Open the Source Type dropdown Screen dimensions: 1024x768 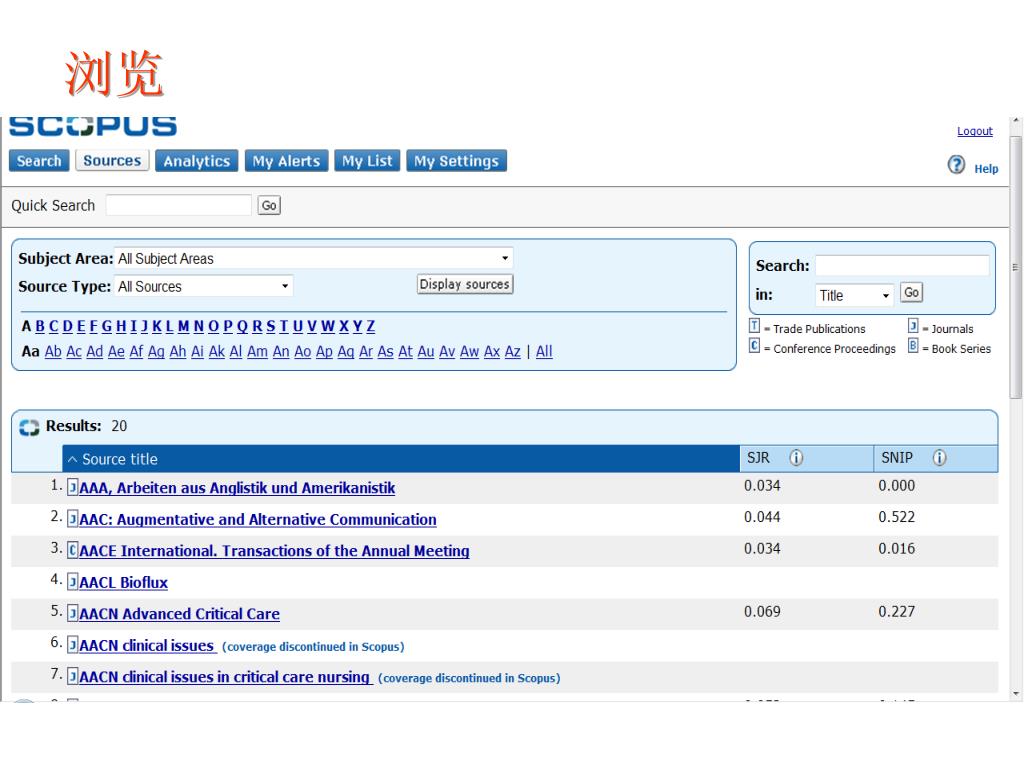[x=204, y=286]
